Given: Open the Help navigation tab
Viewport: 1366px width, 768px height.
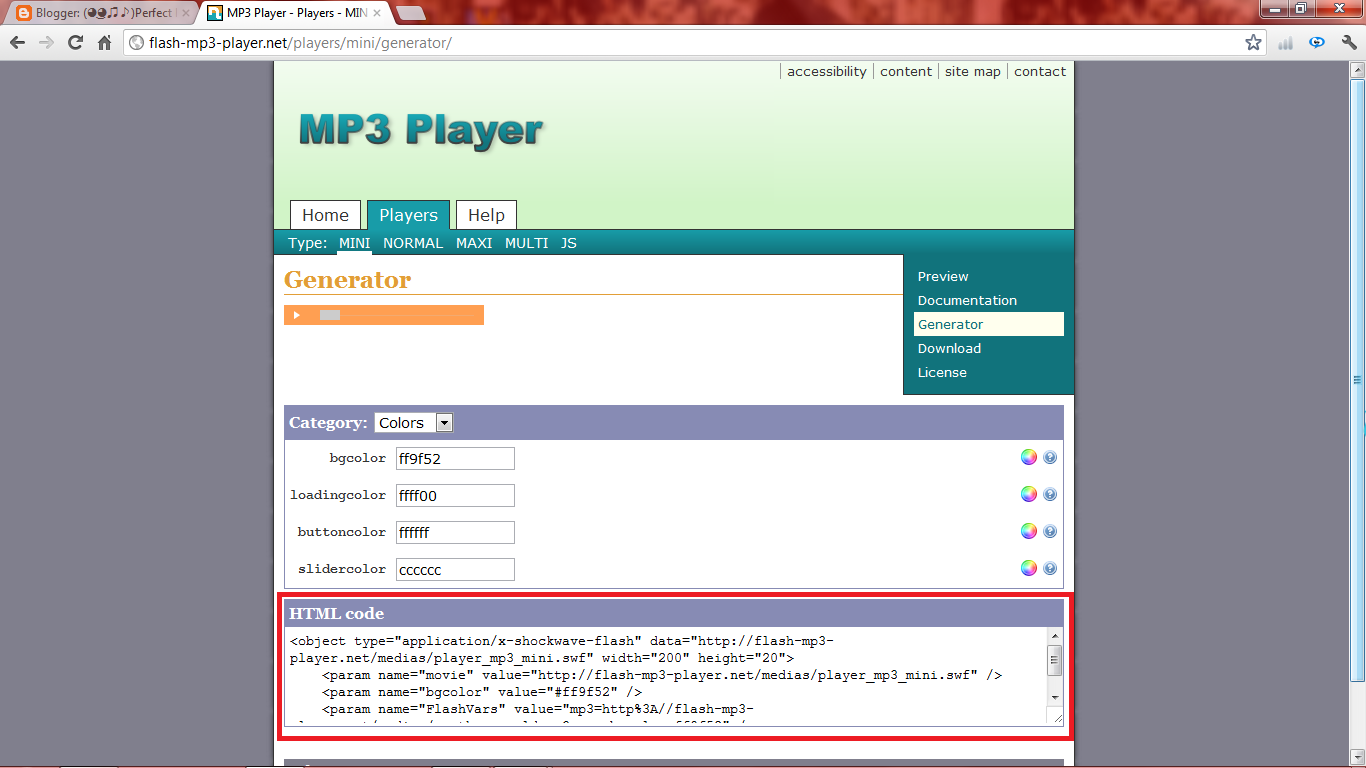Looking at the screenshot, I should (486, 215).
